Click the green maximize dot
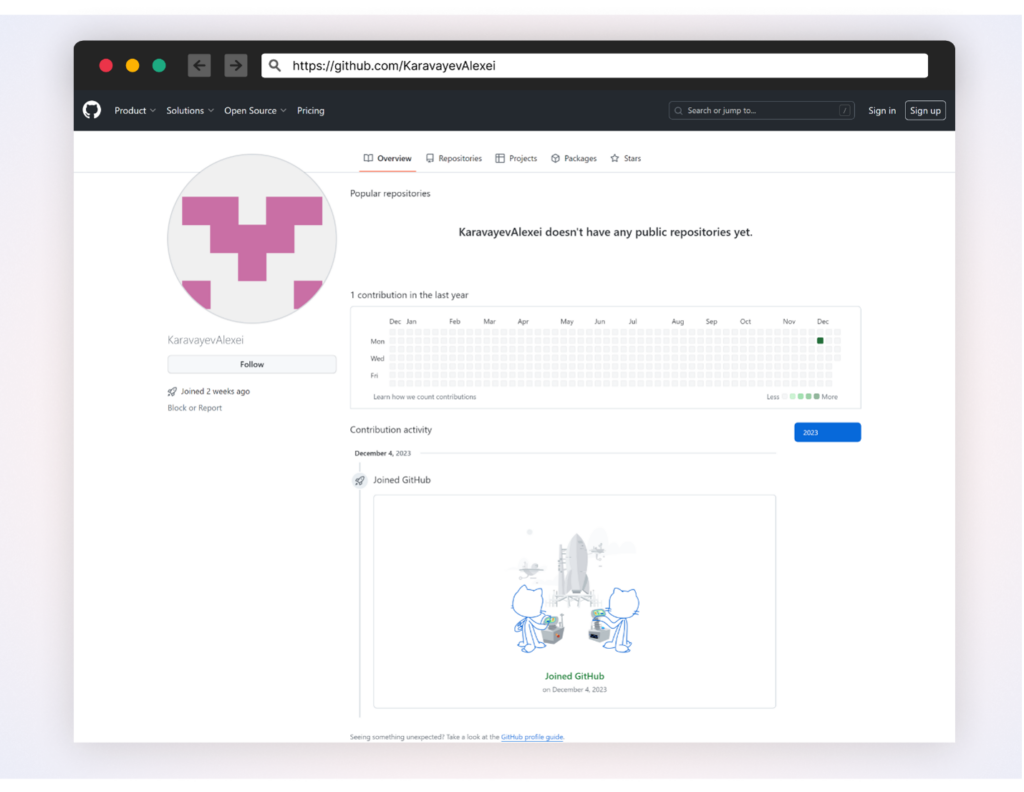This screenshot has width=1024, height=792. point(159,65)
